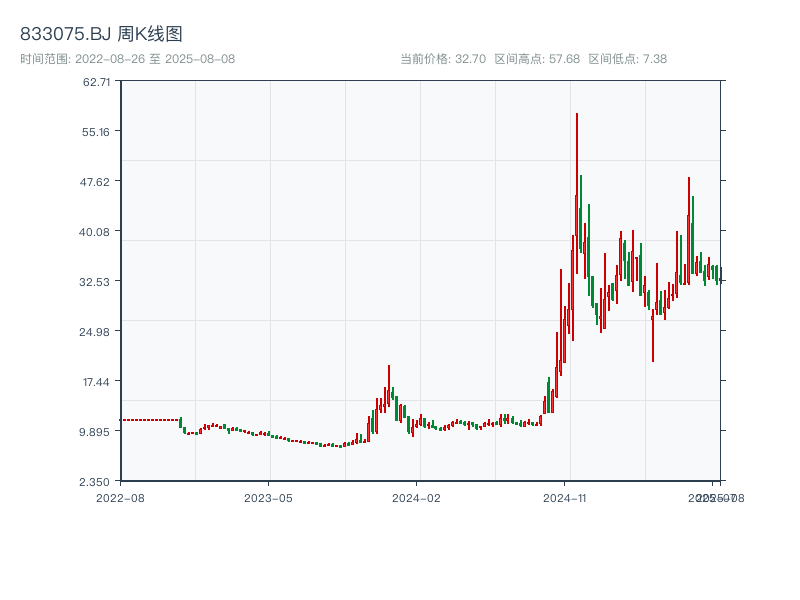Click y-axis label 55.16
This screenshot has height=600, width=800.
96,132
